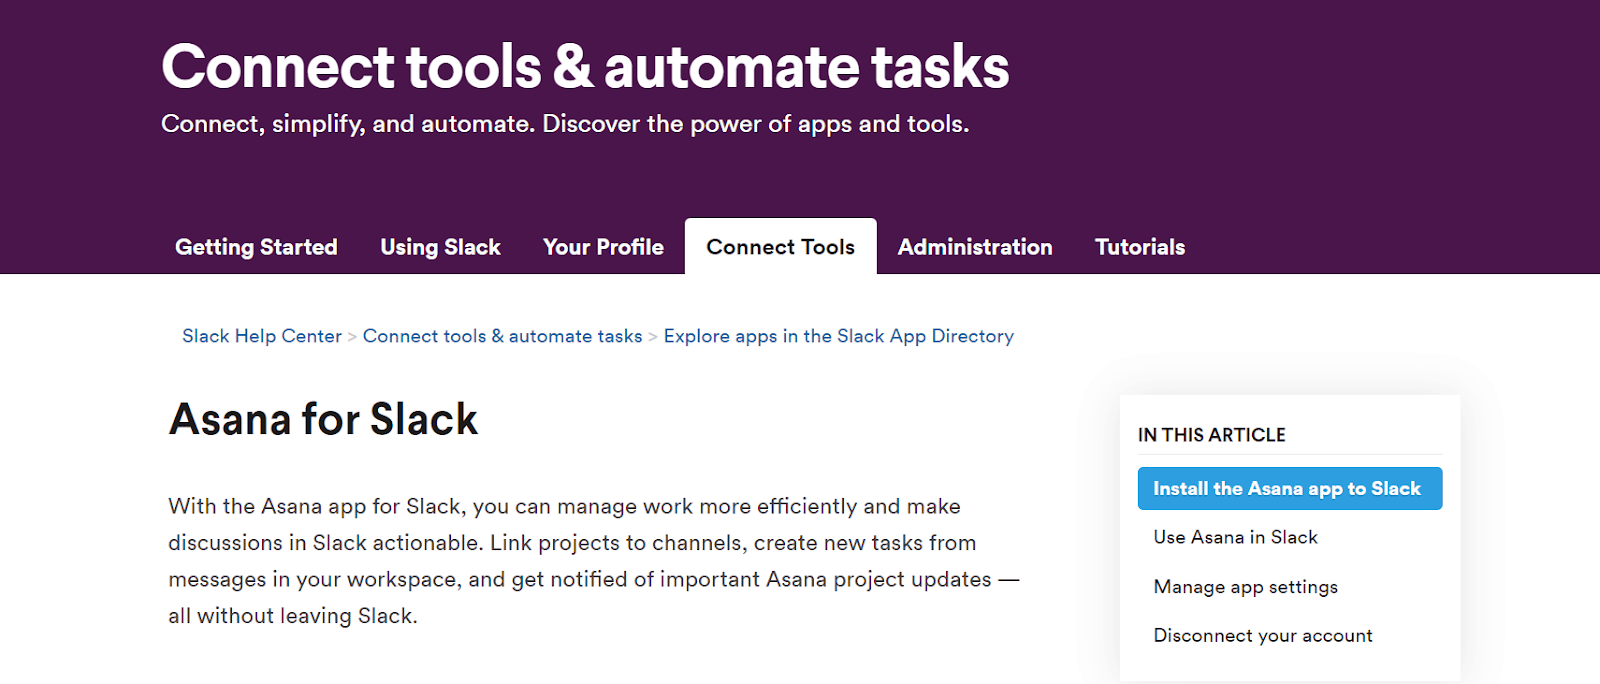
Task: Follow the Slack Help Center breadcrumb link
Action: coord(262,336)
